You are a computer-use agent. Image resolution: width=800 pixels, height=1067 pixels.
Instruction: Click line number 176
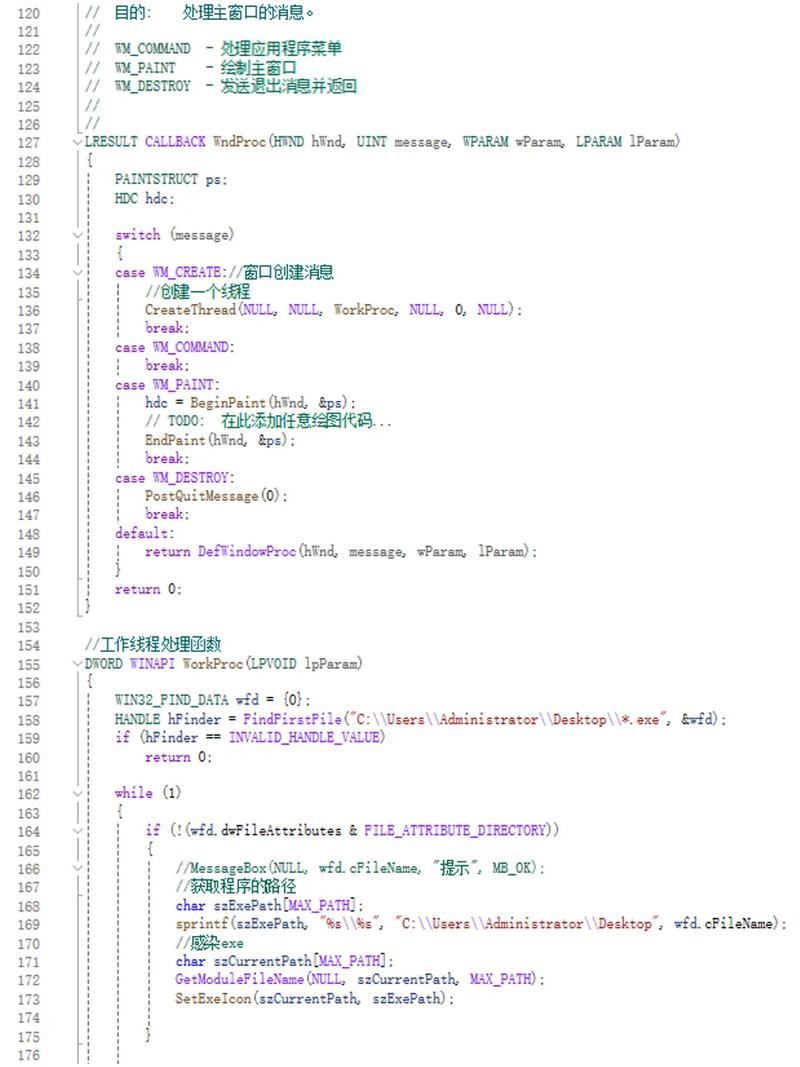tap(29, 1055)
